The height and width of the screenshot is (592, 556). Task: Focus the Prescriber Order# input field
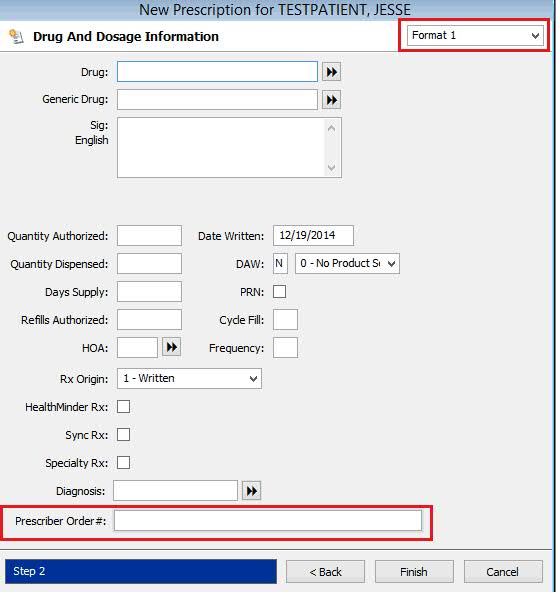268,521
